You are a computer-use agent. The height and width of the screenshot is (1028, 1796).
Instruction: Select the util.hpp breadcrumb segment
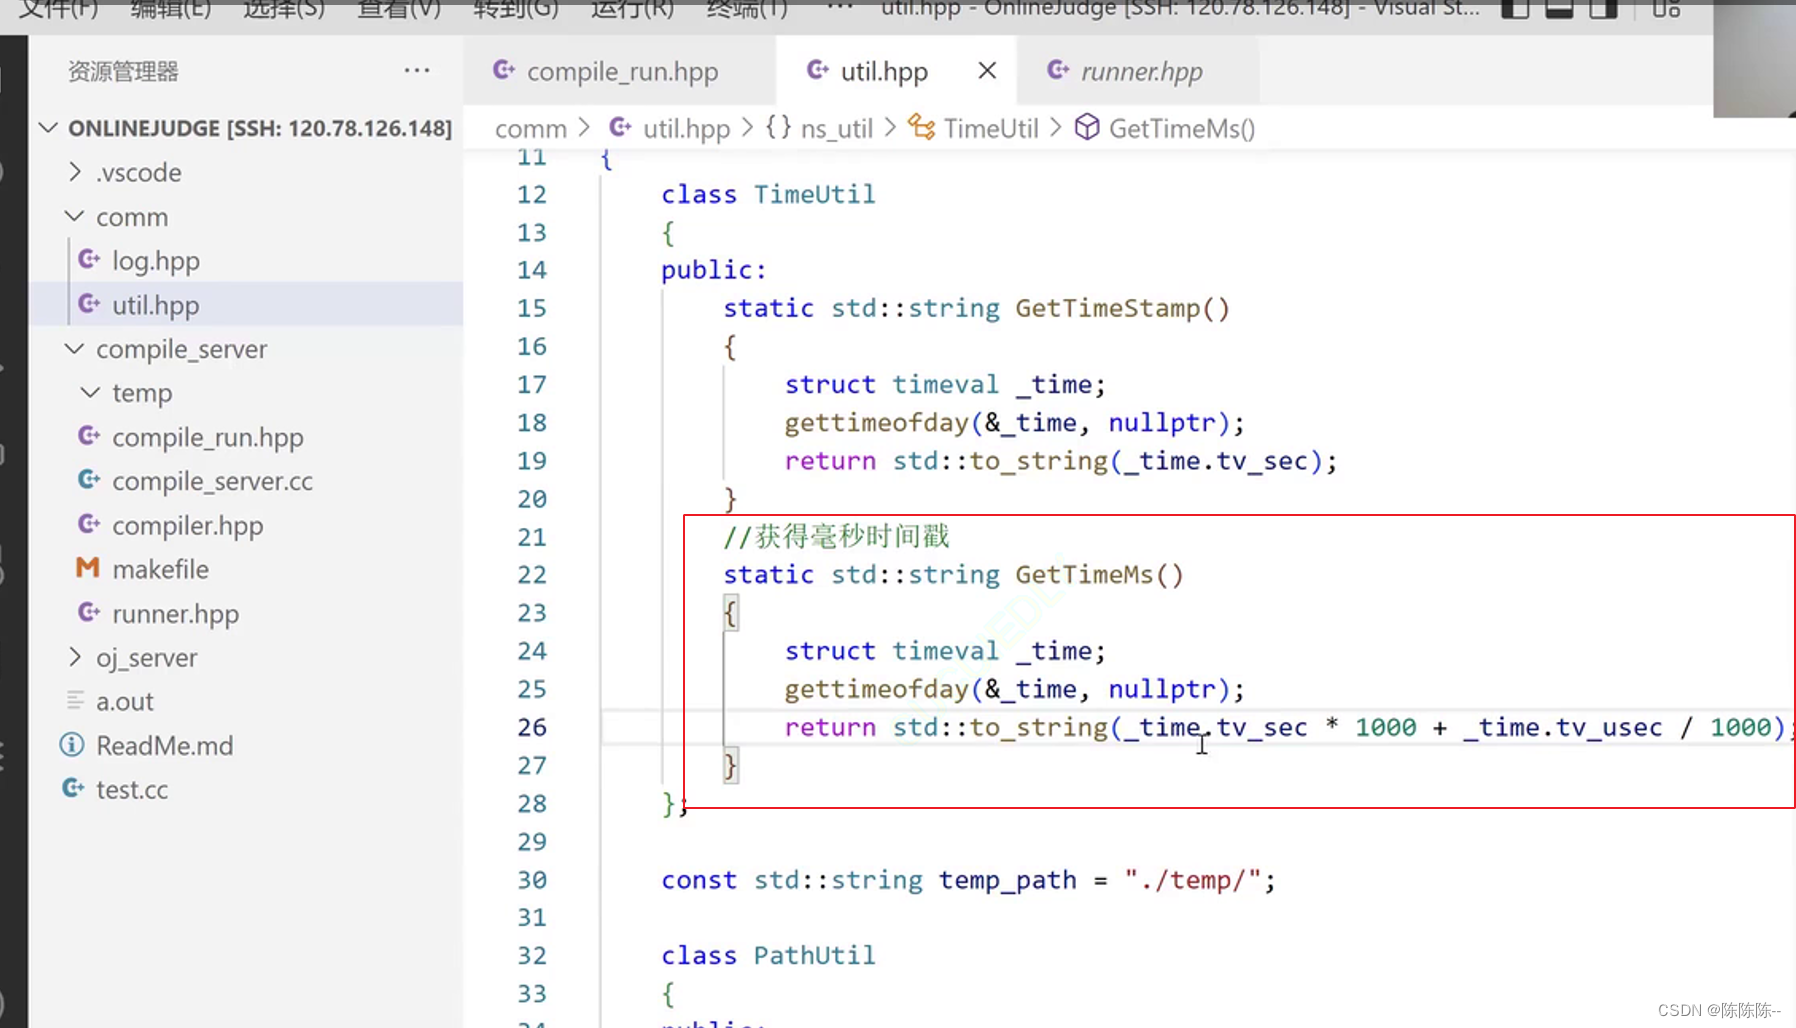(x=686, y=128)
